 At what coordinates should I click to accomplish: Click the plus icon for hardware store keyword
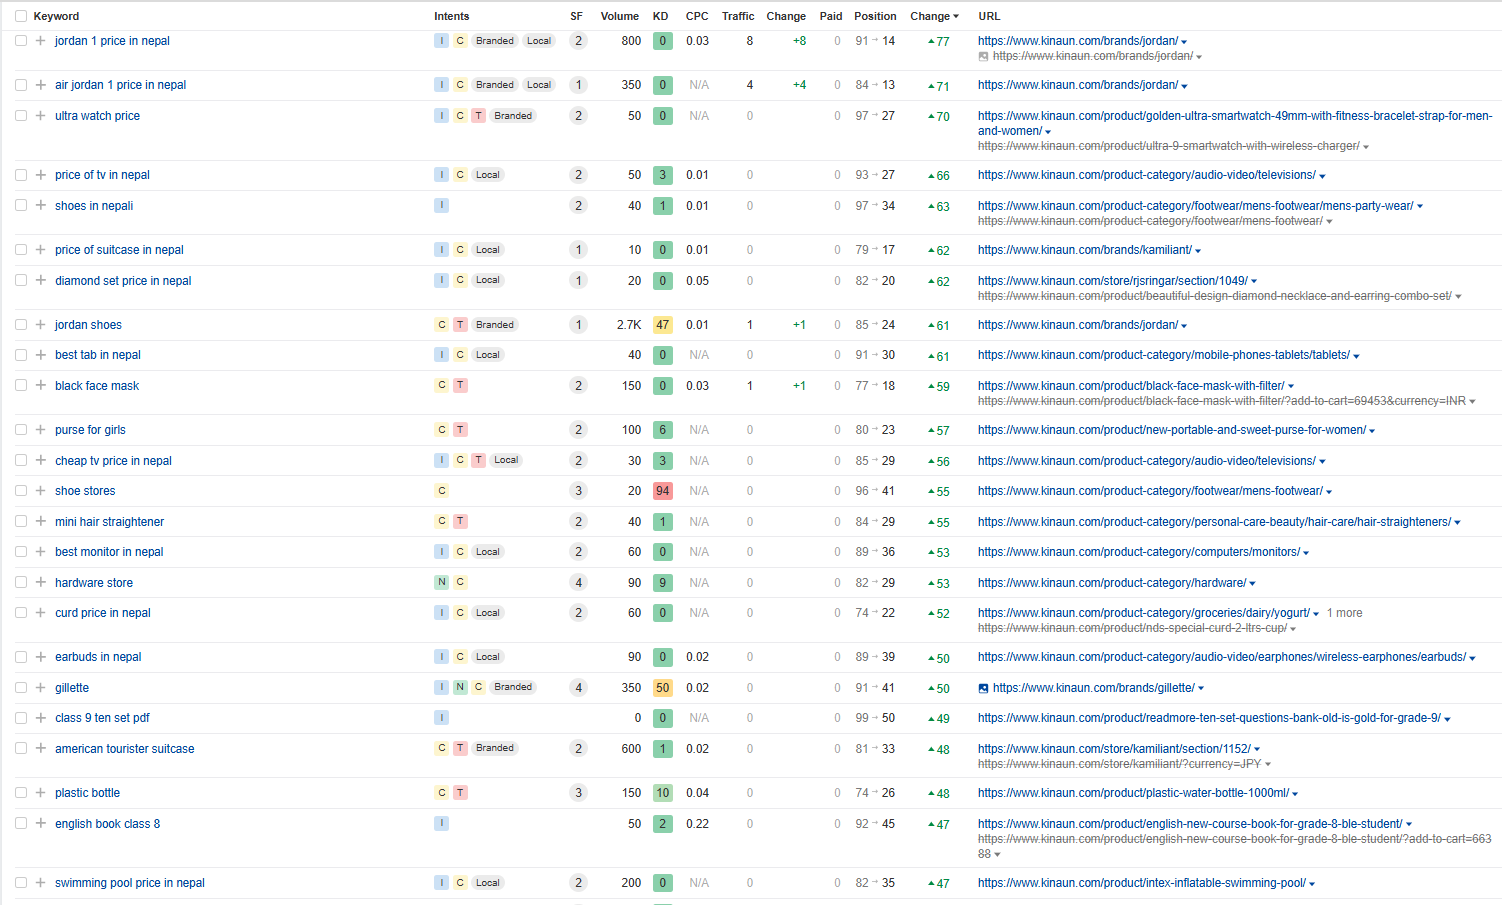(x=40, y=583)
